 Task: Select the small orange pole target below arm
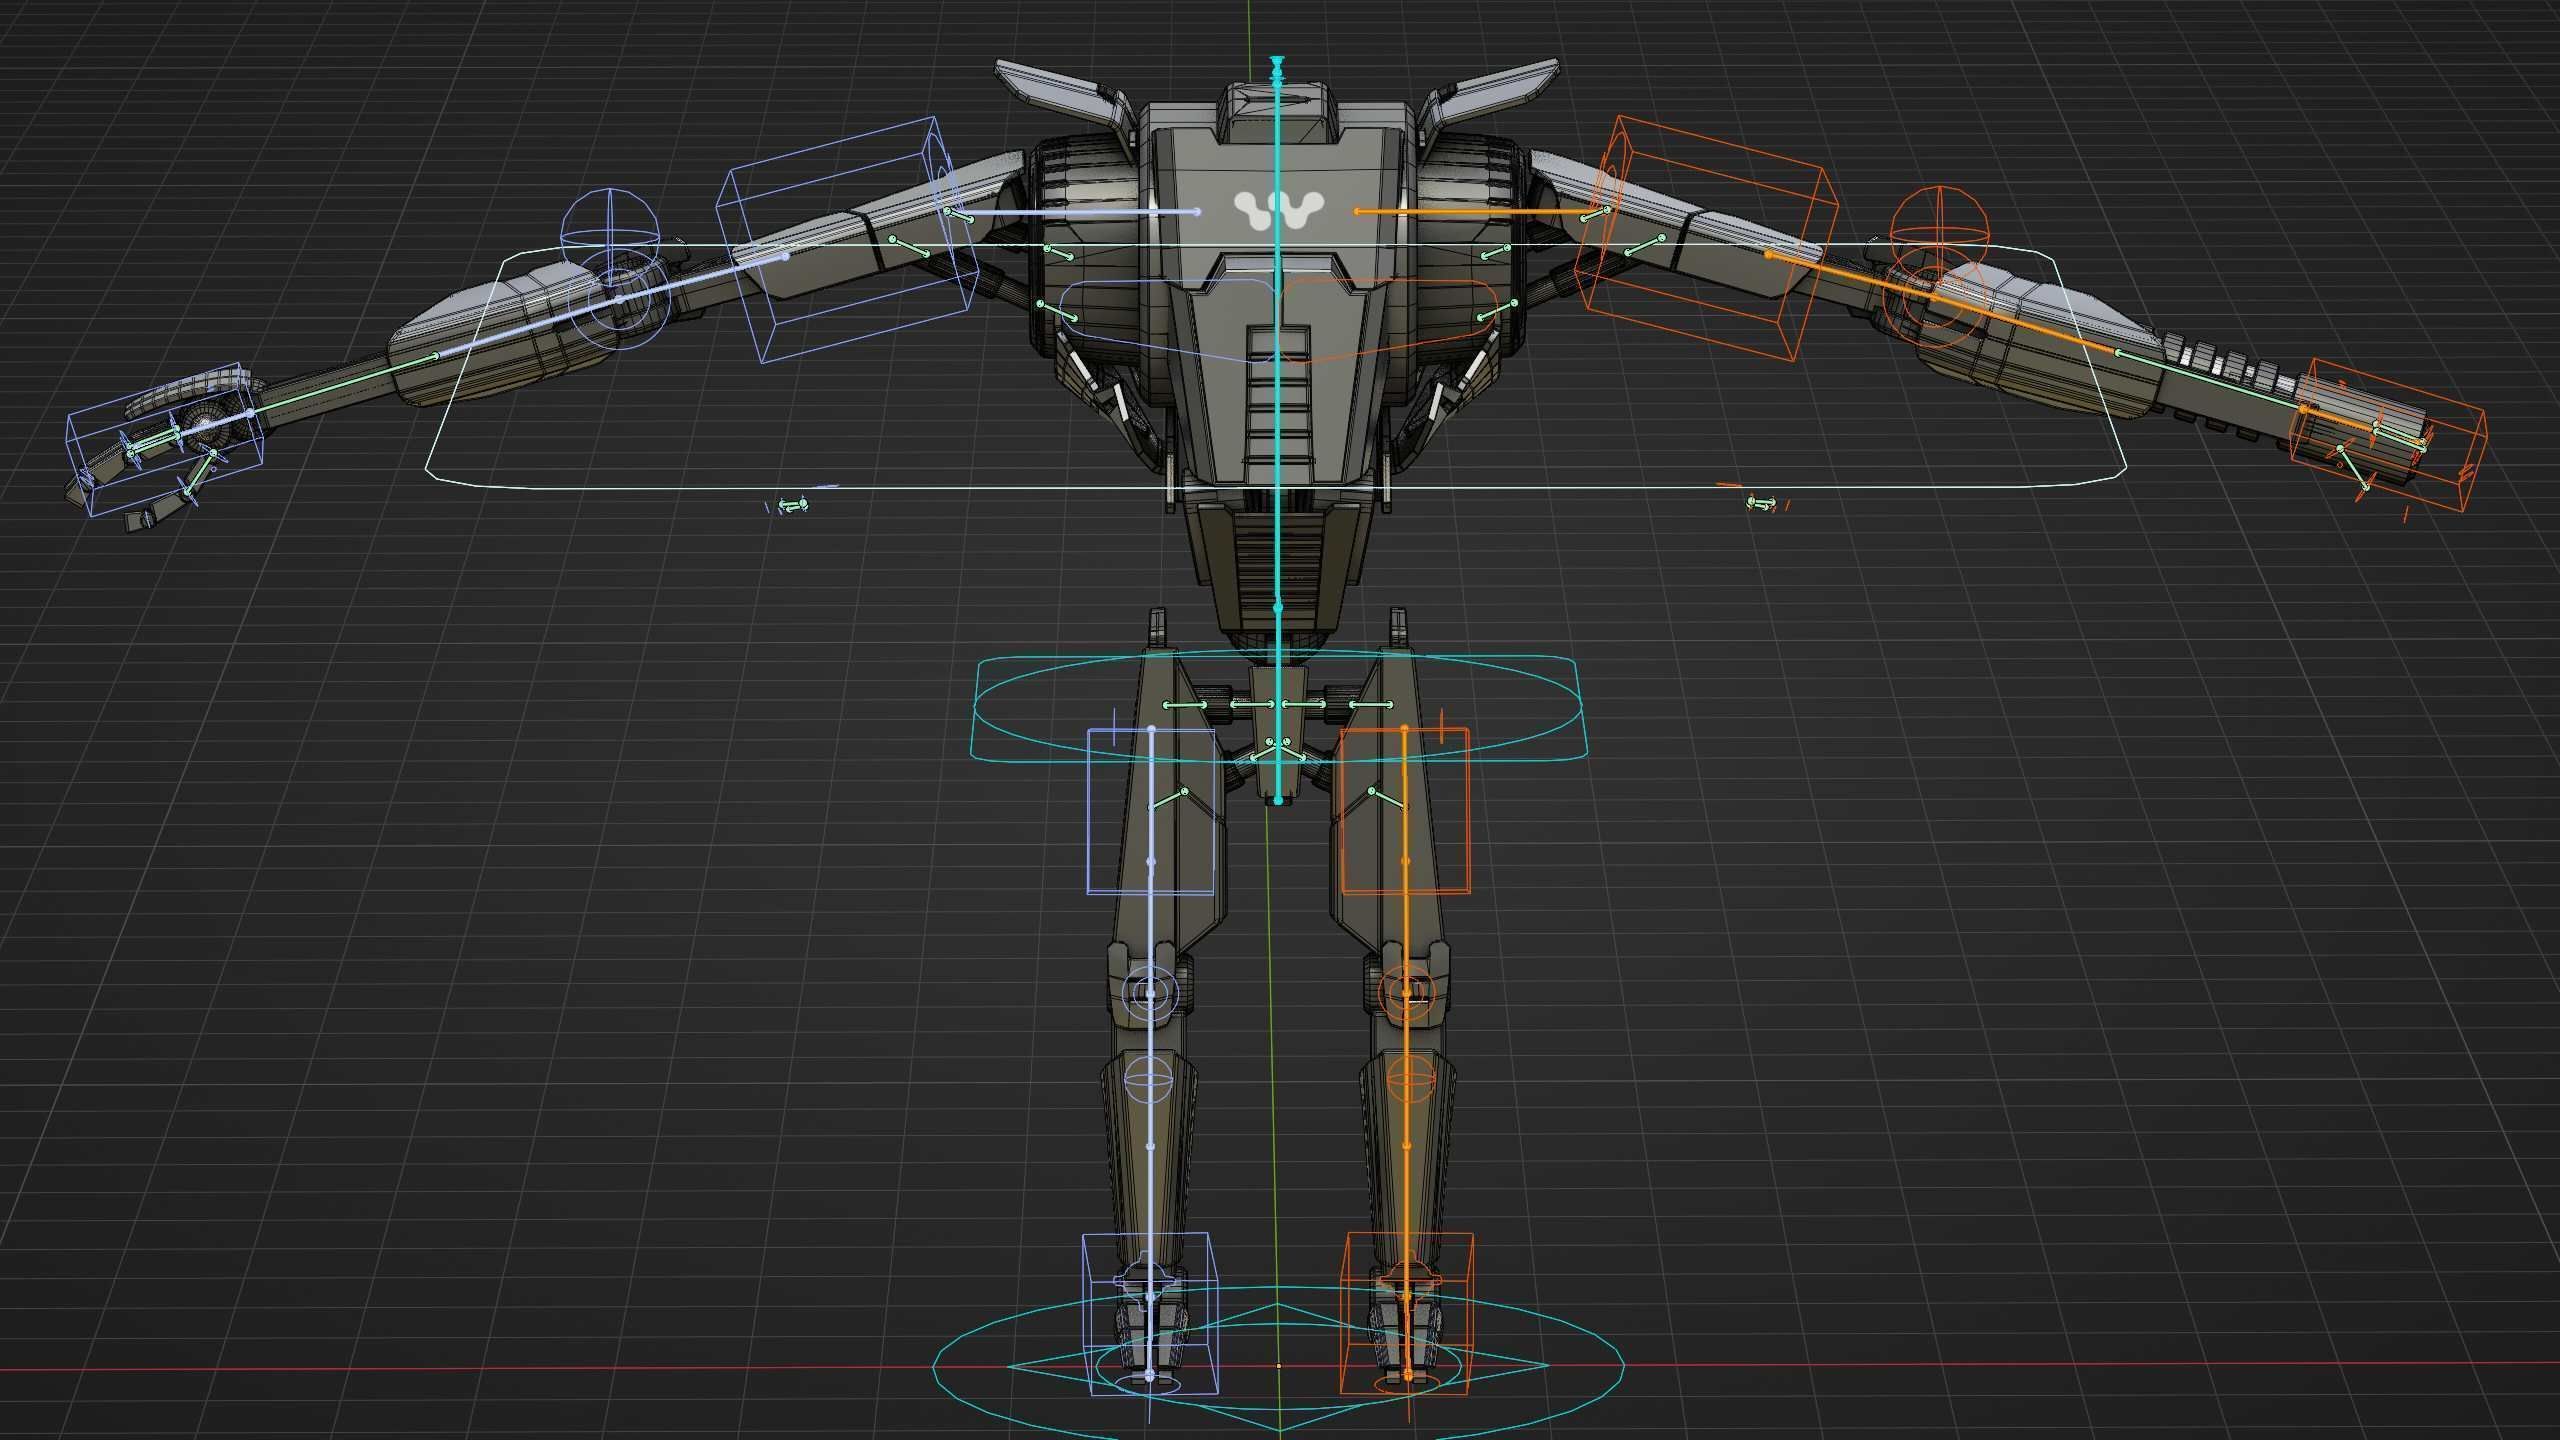pos(1762,503)
